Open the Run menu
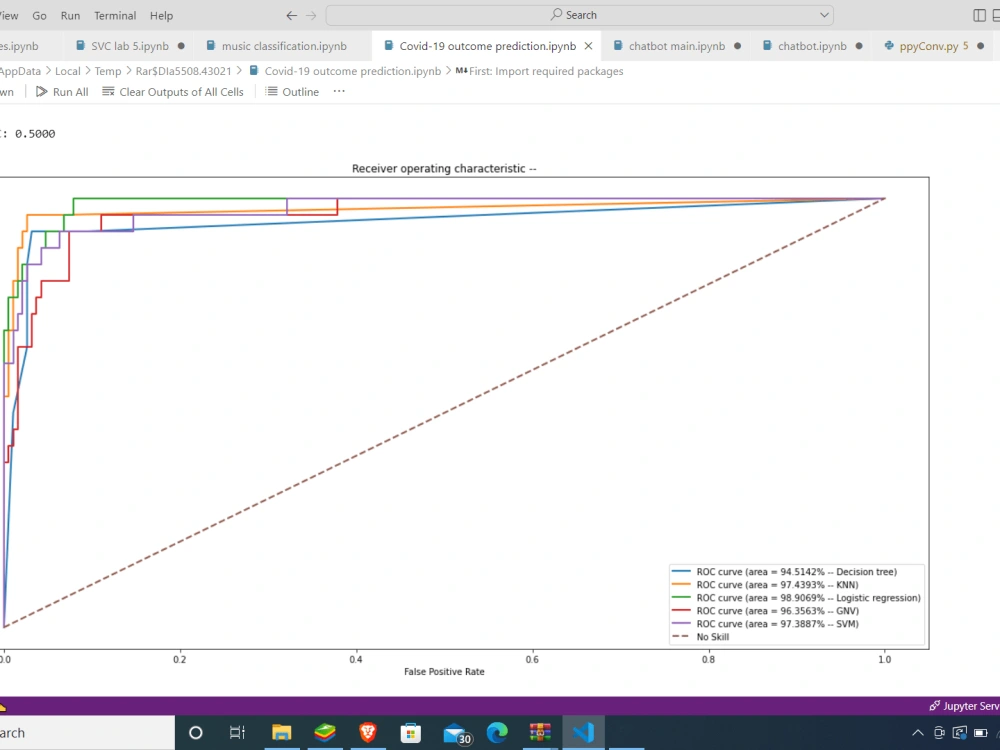Image resolution: width=1000 pixels, height=750 pixels. pyautogui.click(x=70, y=15)
